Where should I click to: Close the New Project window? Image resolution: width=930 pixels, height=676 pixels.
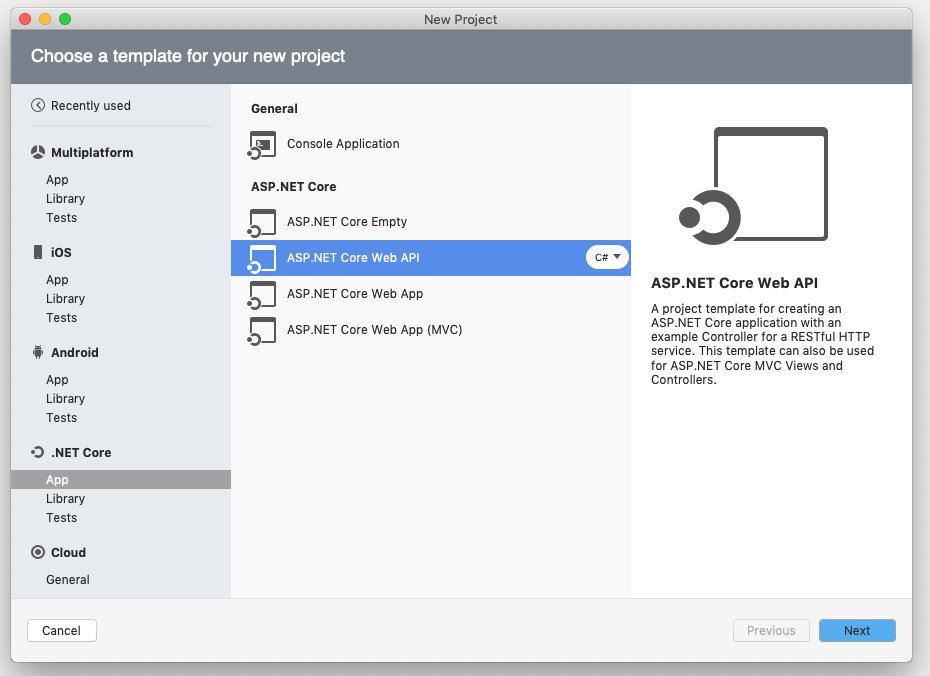point(25,19)
